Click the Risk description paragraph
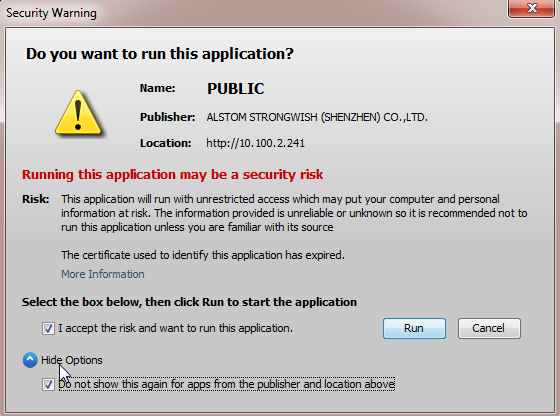The image size is (560, 416). tap(294, 213)
